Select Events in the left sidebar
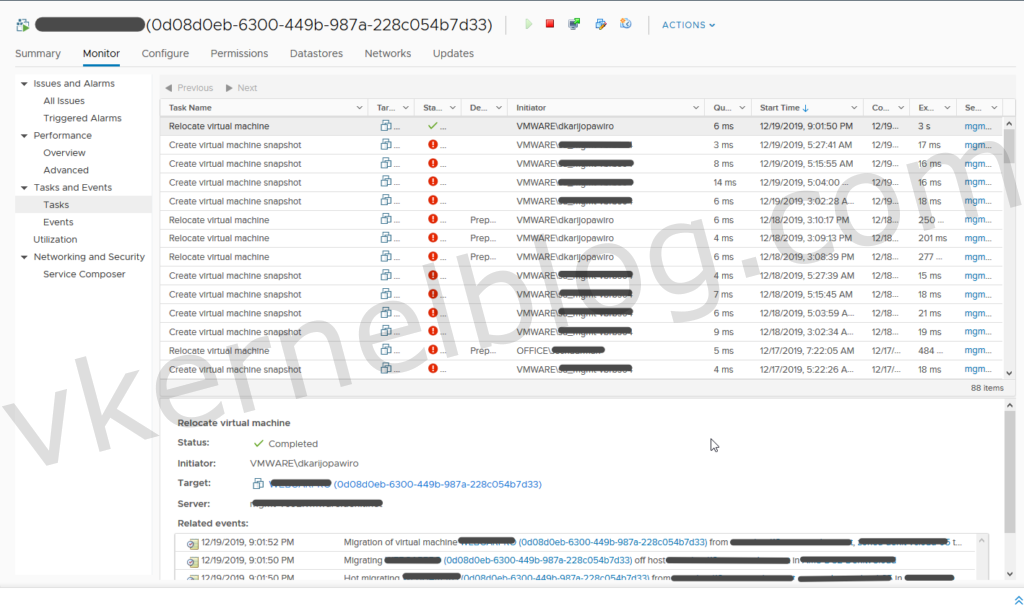This screenshot has height=611, width=1024. pyautogui.click(x=58, y=222)
